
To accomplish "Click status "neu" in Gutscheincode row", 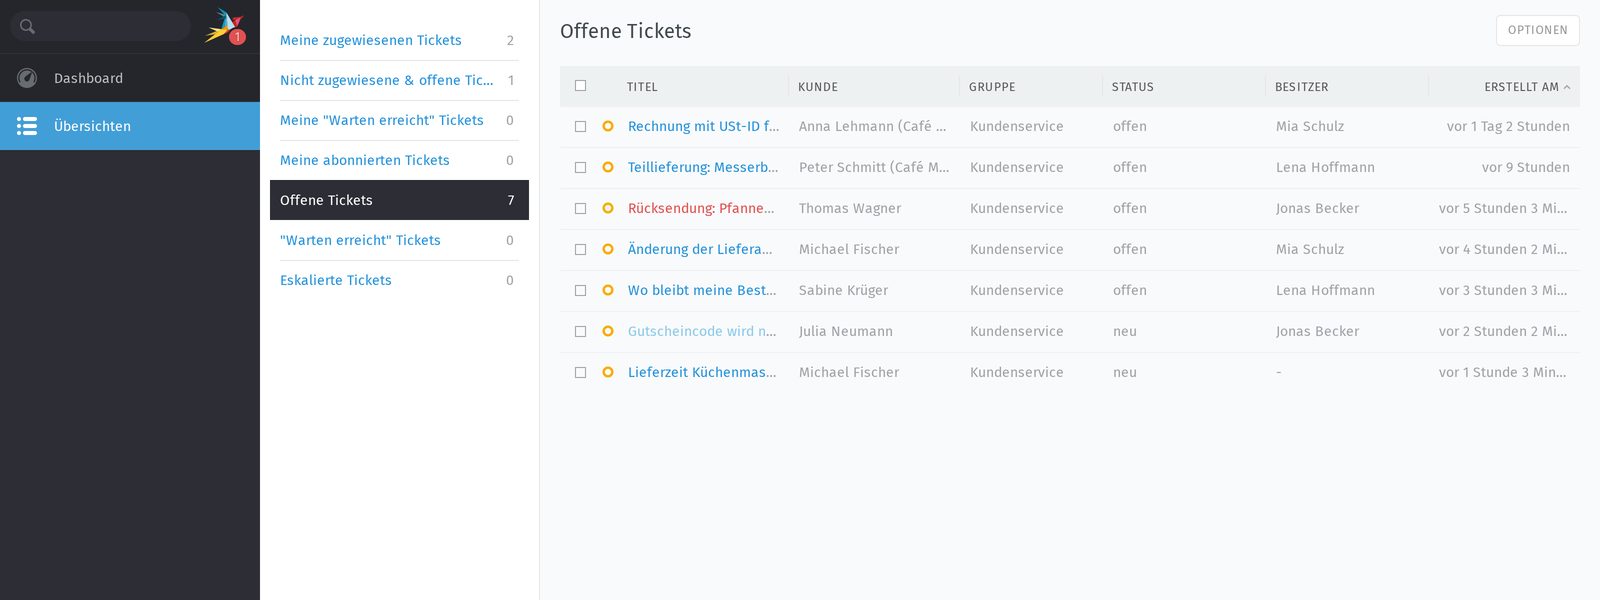I will click(x=1125, y=331).
